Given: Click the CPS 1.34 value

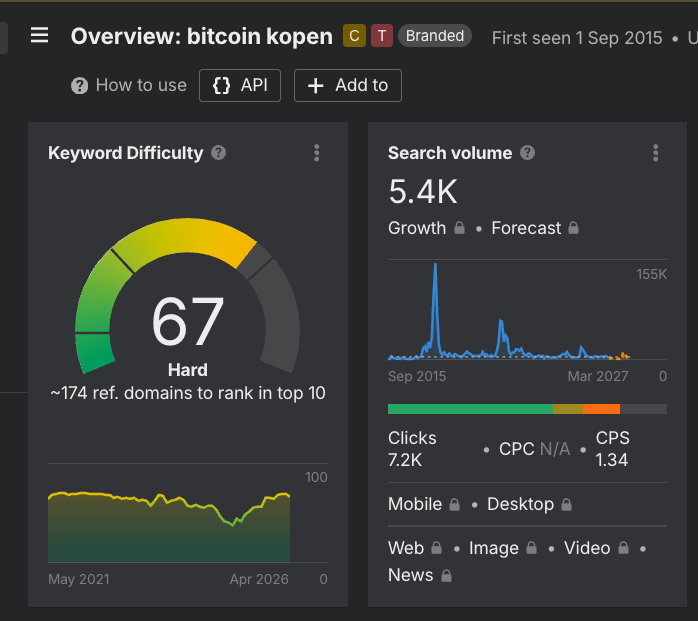Looking at the screenshot, I should (613, 449).
